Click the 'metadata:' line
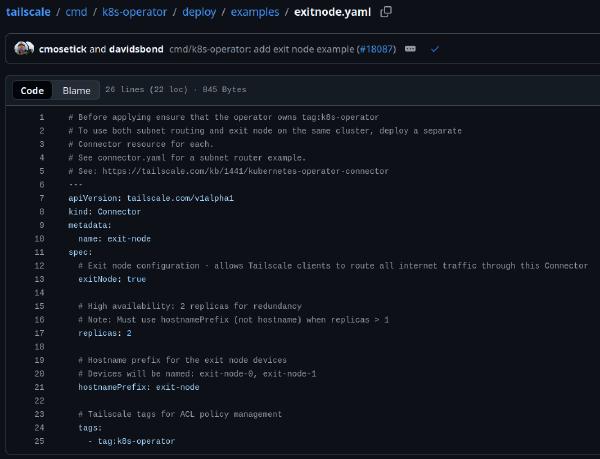Screen dimensions: 600x459 (90, 225)
